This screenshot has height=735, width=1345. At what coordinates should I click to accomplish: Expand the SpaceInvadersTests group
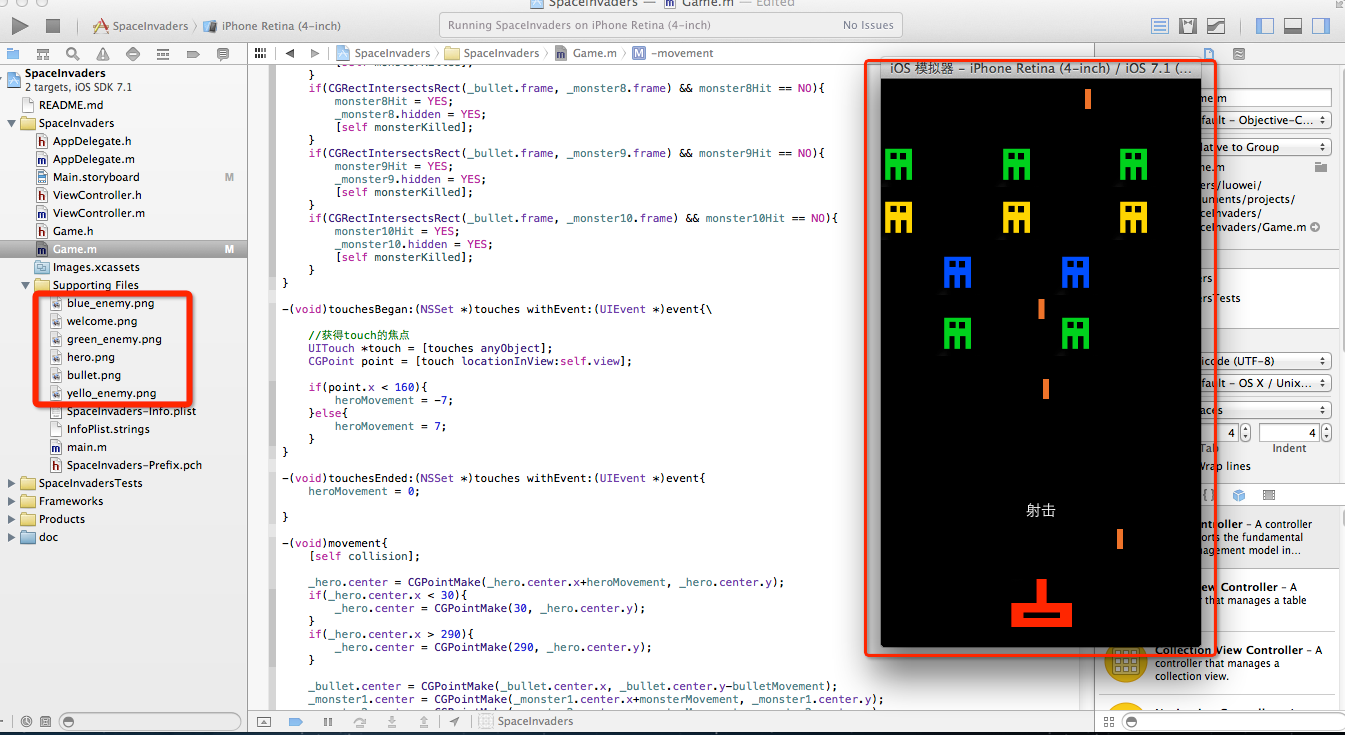pyautogui.click(x=12, y=483)
